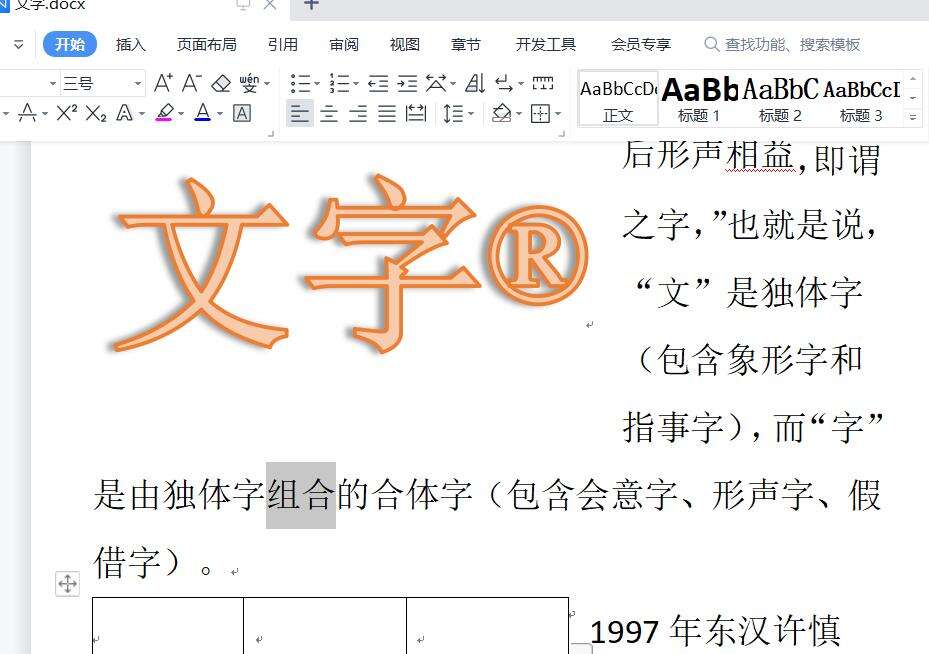Apply highlight color to selection

(x=165, y=113)
